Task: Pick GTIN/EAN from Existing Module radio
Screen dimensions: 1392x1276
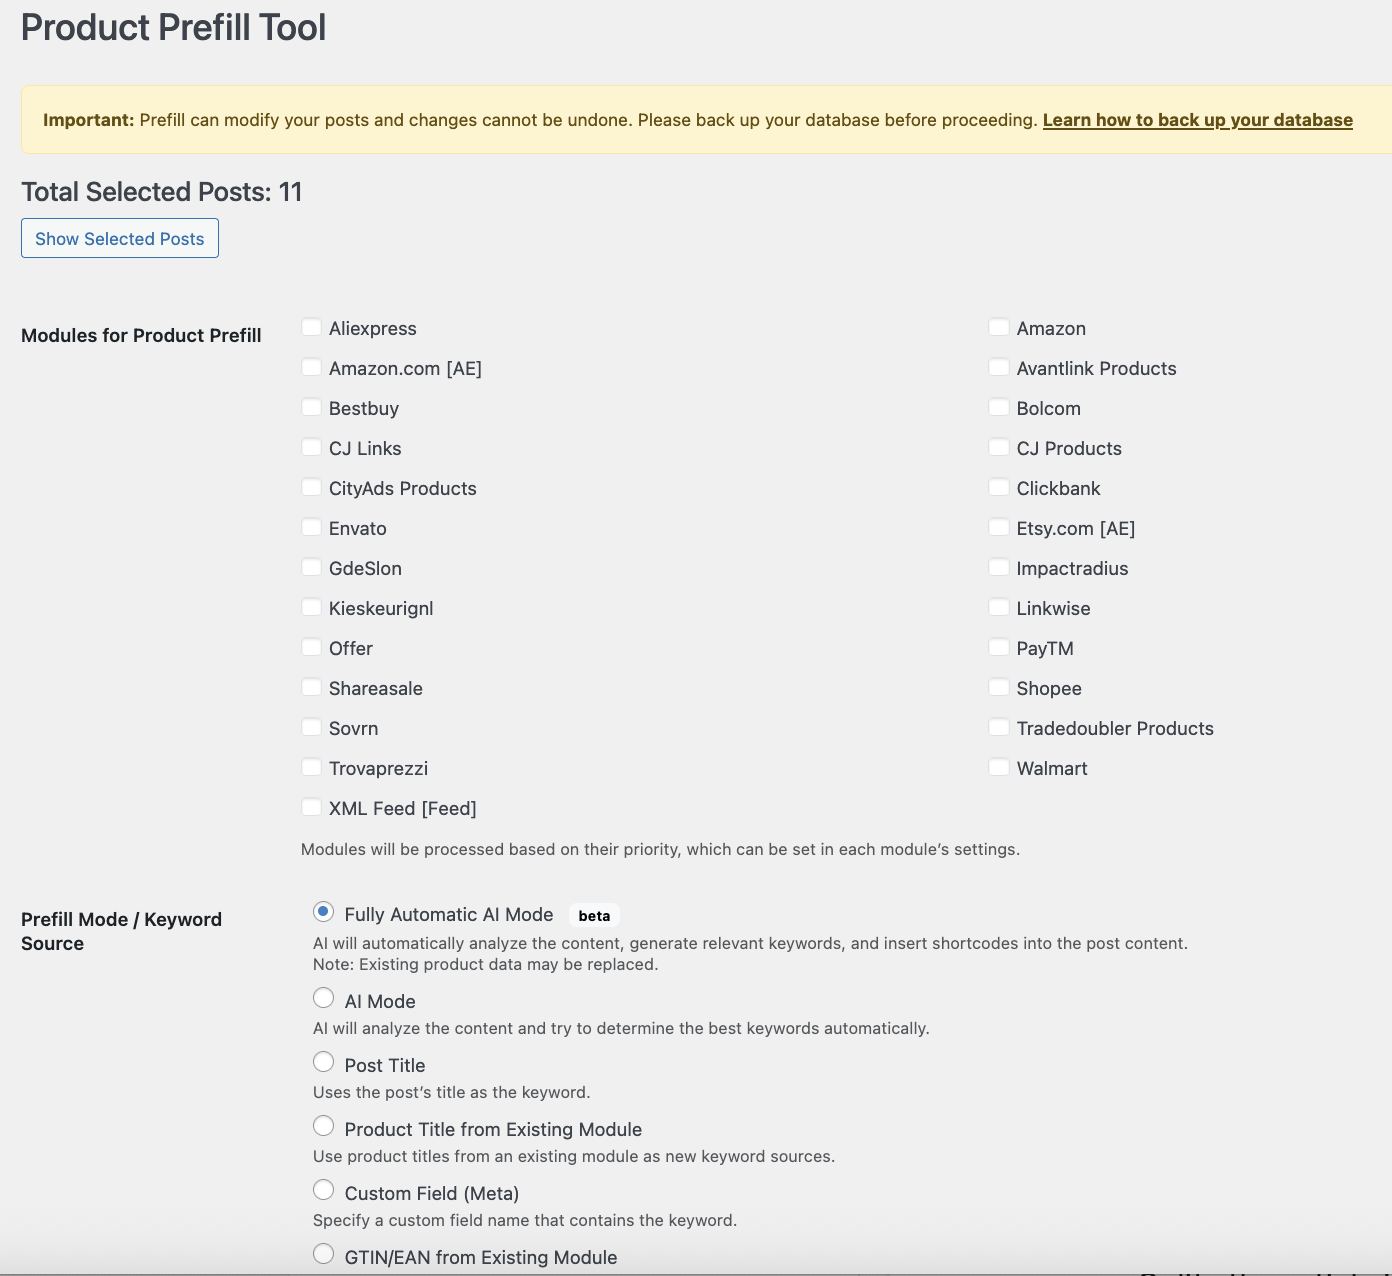Action: tap(323, 1254)
